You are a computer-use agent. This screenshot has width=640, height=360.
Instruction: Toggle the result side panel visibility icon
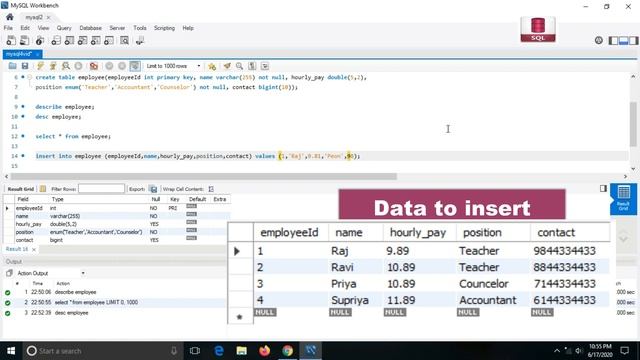click(603, 188)
